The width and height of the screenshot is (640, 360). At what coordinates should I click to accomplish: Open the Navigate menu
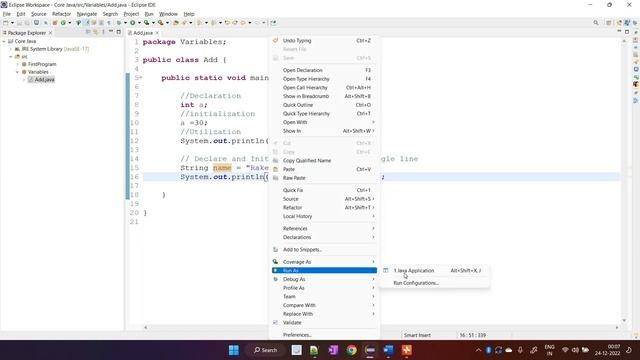coord(87,14)
